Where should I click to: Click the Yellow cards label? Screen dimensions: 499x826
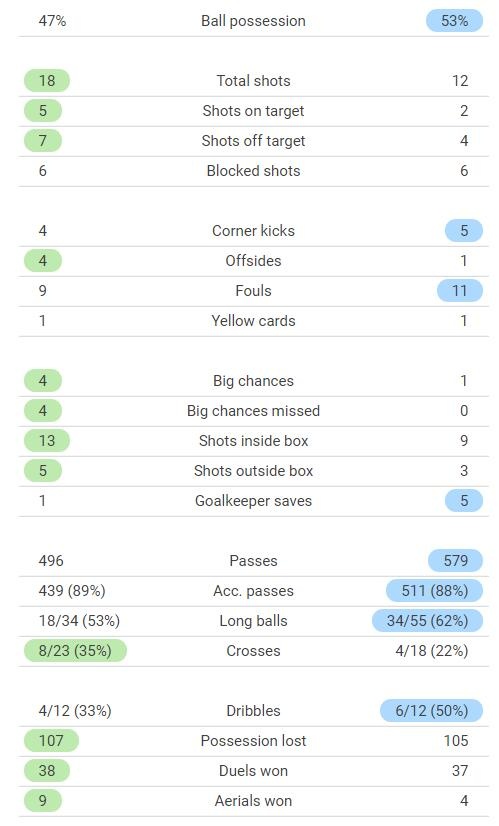(253, 321)
